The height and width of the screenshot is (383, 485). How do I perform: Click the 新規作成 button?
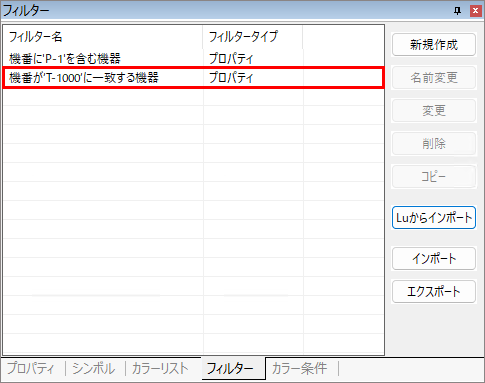434,44
